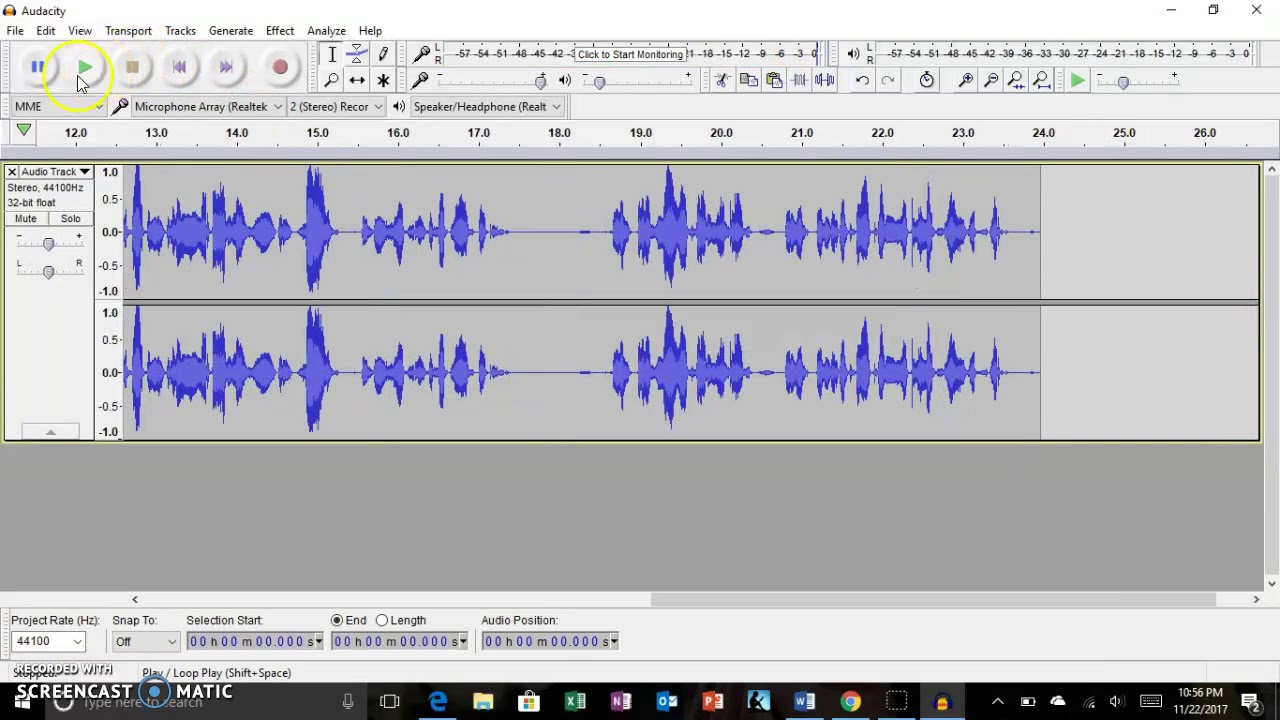Collapse the track with bottom arrow
The height and width of the screenshot is (720, 1280).
(x=50, y=432)
